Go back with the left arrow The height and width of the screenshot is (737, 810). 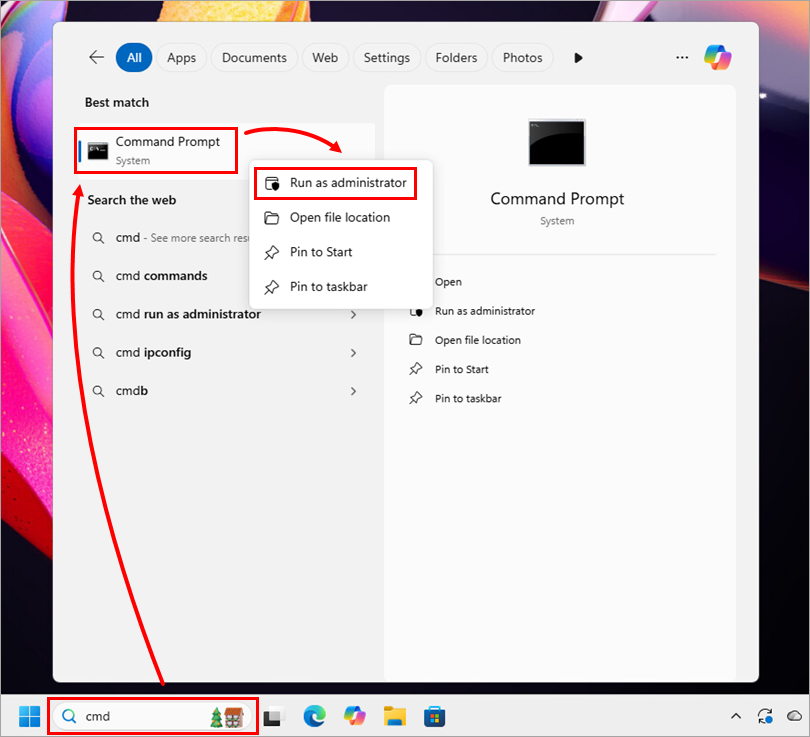(x=96, y=57)
